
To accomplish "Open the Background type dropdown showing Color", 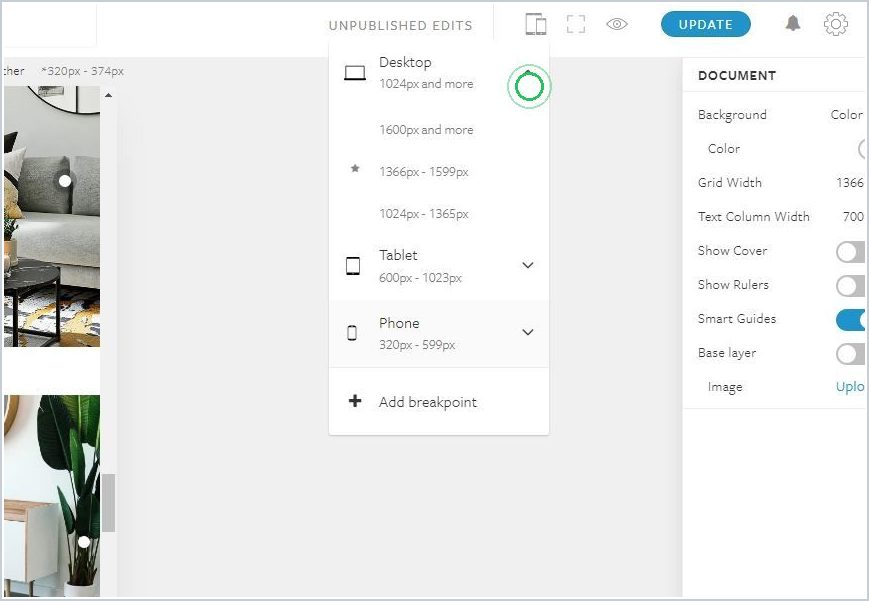I will (847, 115).
